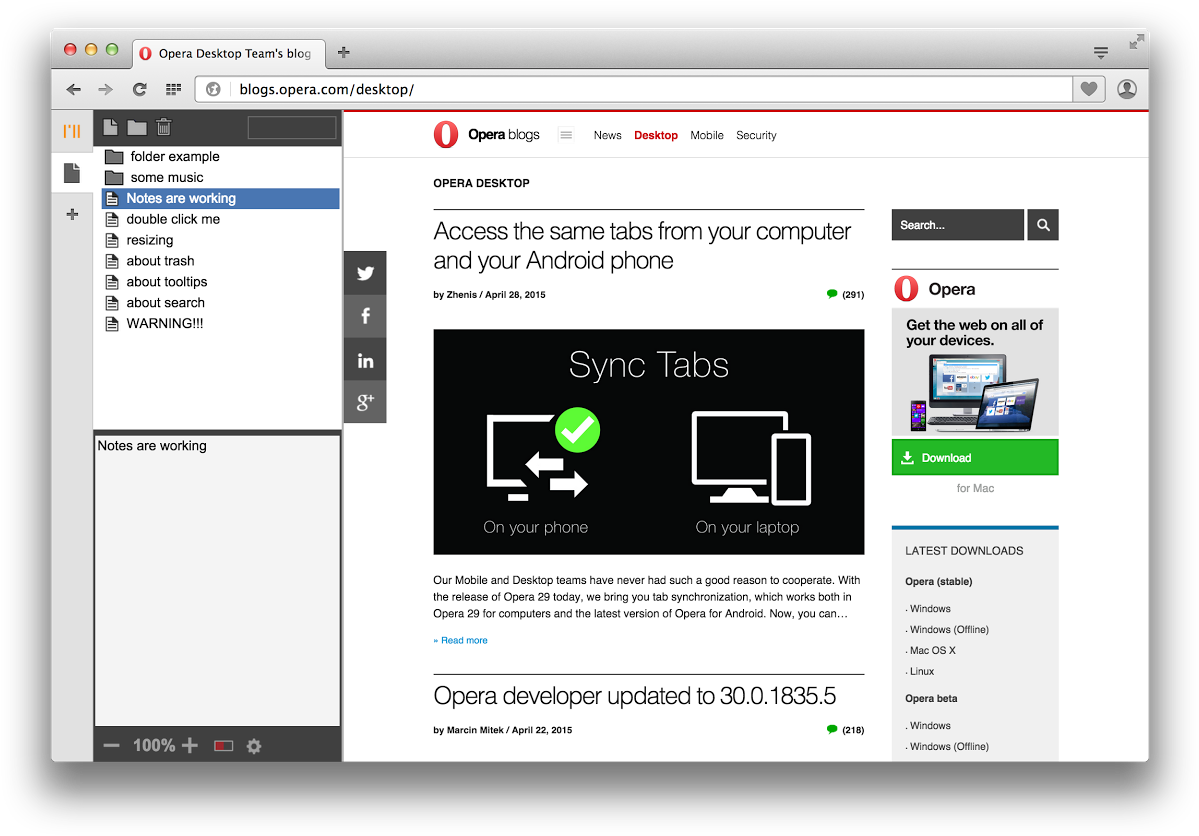1199x836 pixels.
Task: Click the green Download button
Action: (x=974, y=458)
